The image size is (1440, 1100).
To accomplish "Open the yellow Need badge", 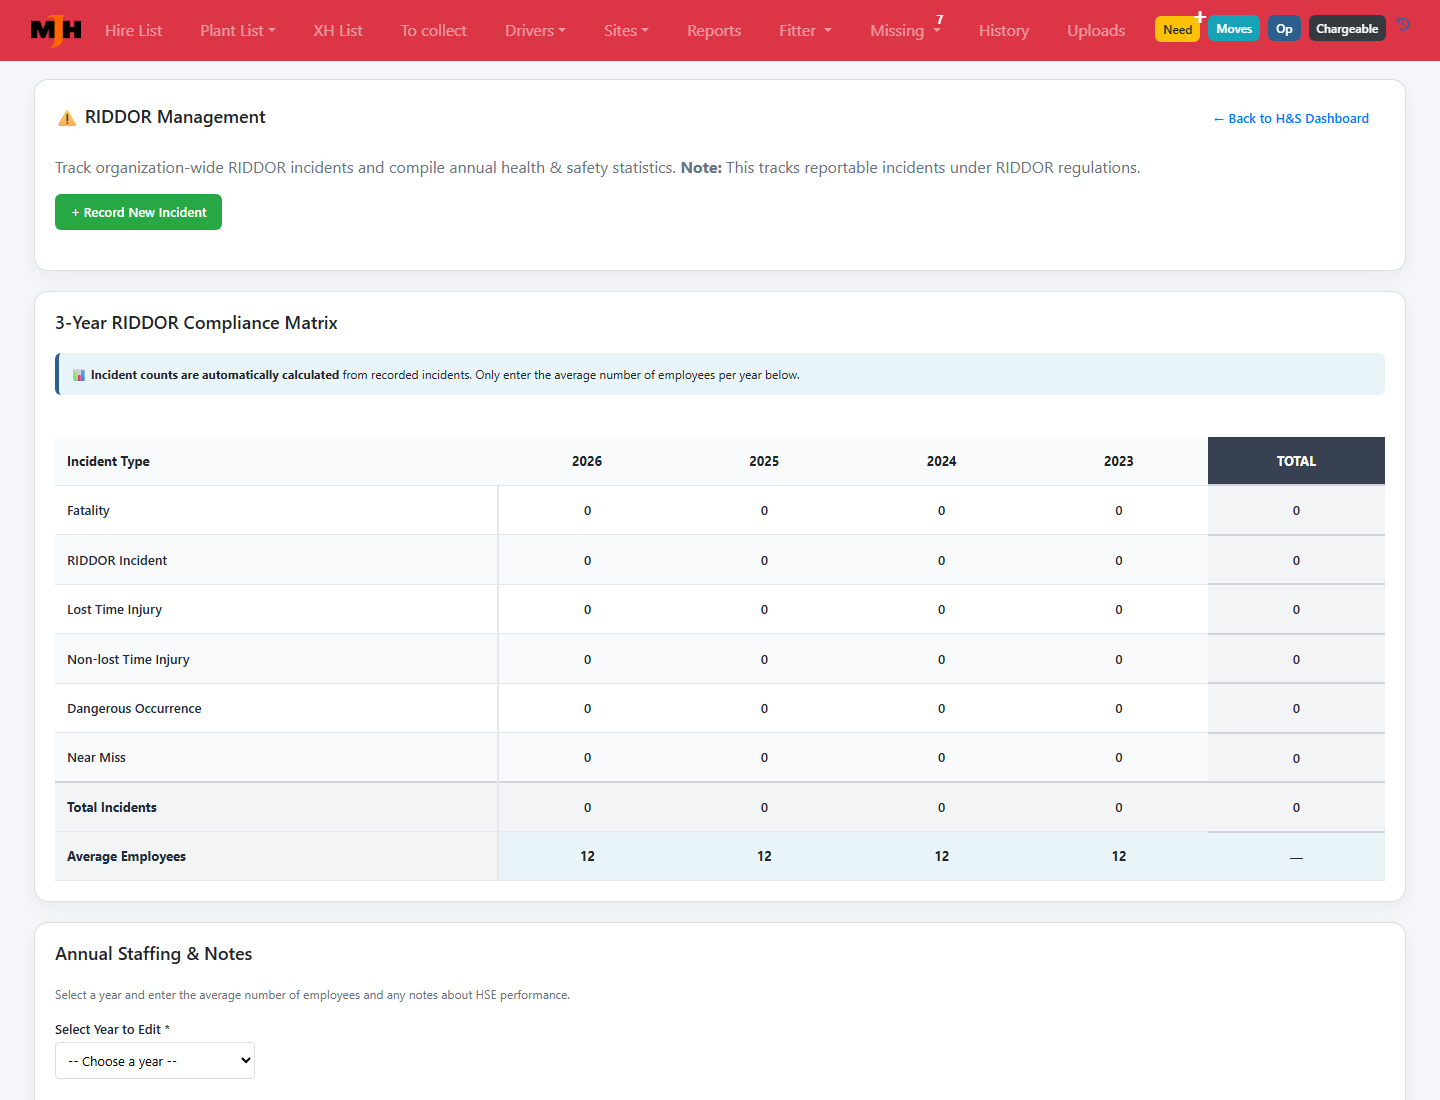I will 1177,30.
